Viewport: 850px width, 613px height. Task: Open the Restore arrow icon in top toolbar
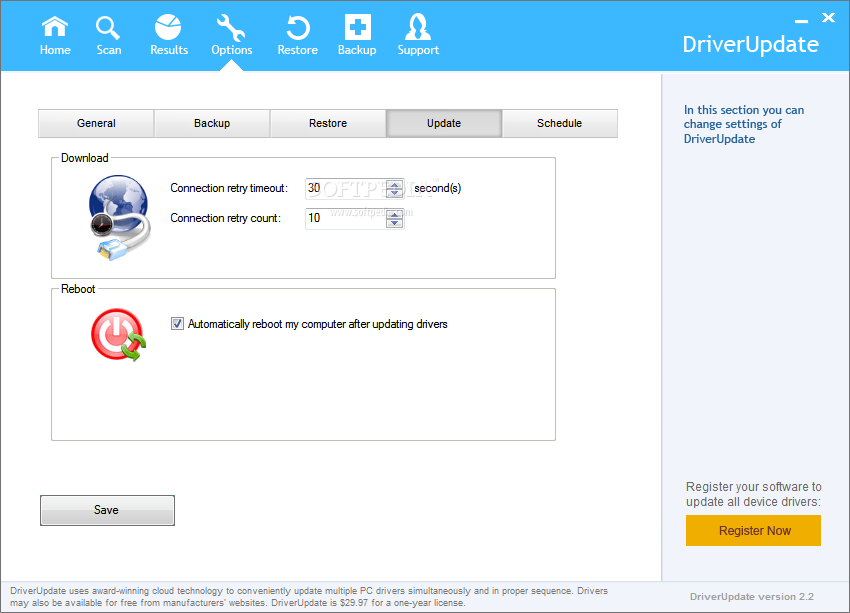point(298,28)
